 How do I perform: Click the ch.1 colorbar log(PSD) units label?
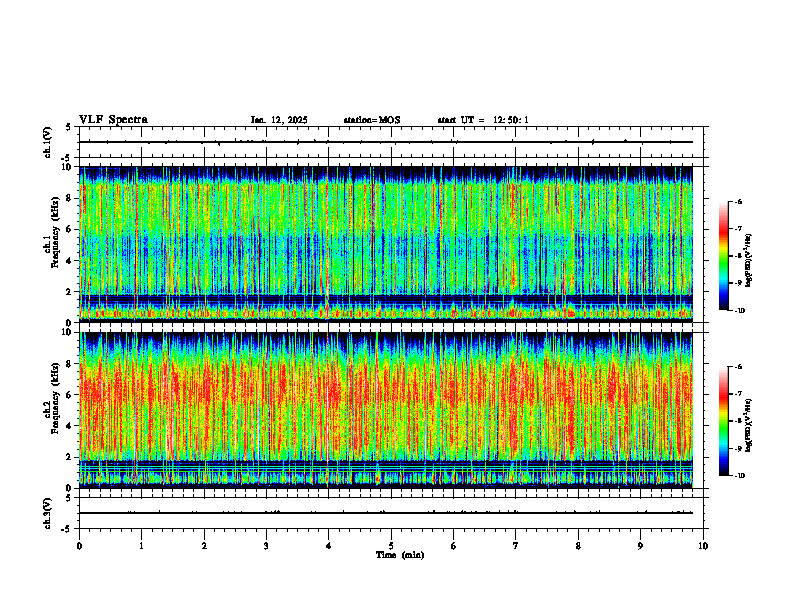pos(749,260)
